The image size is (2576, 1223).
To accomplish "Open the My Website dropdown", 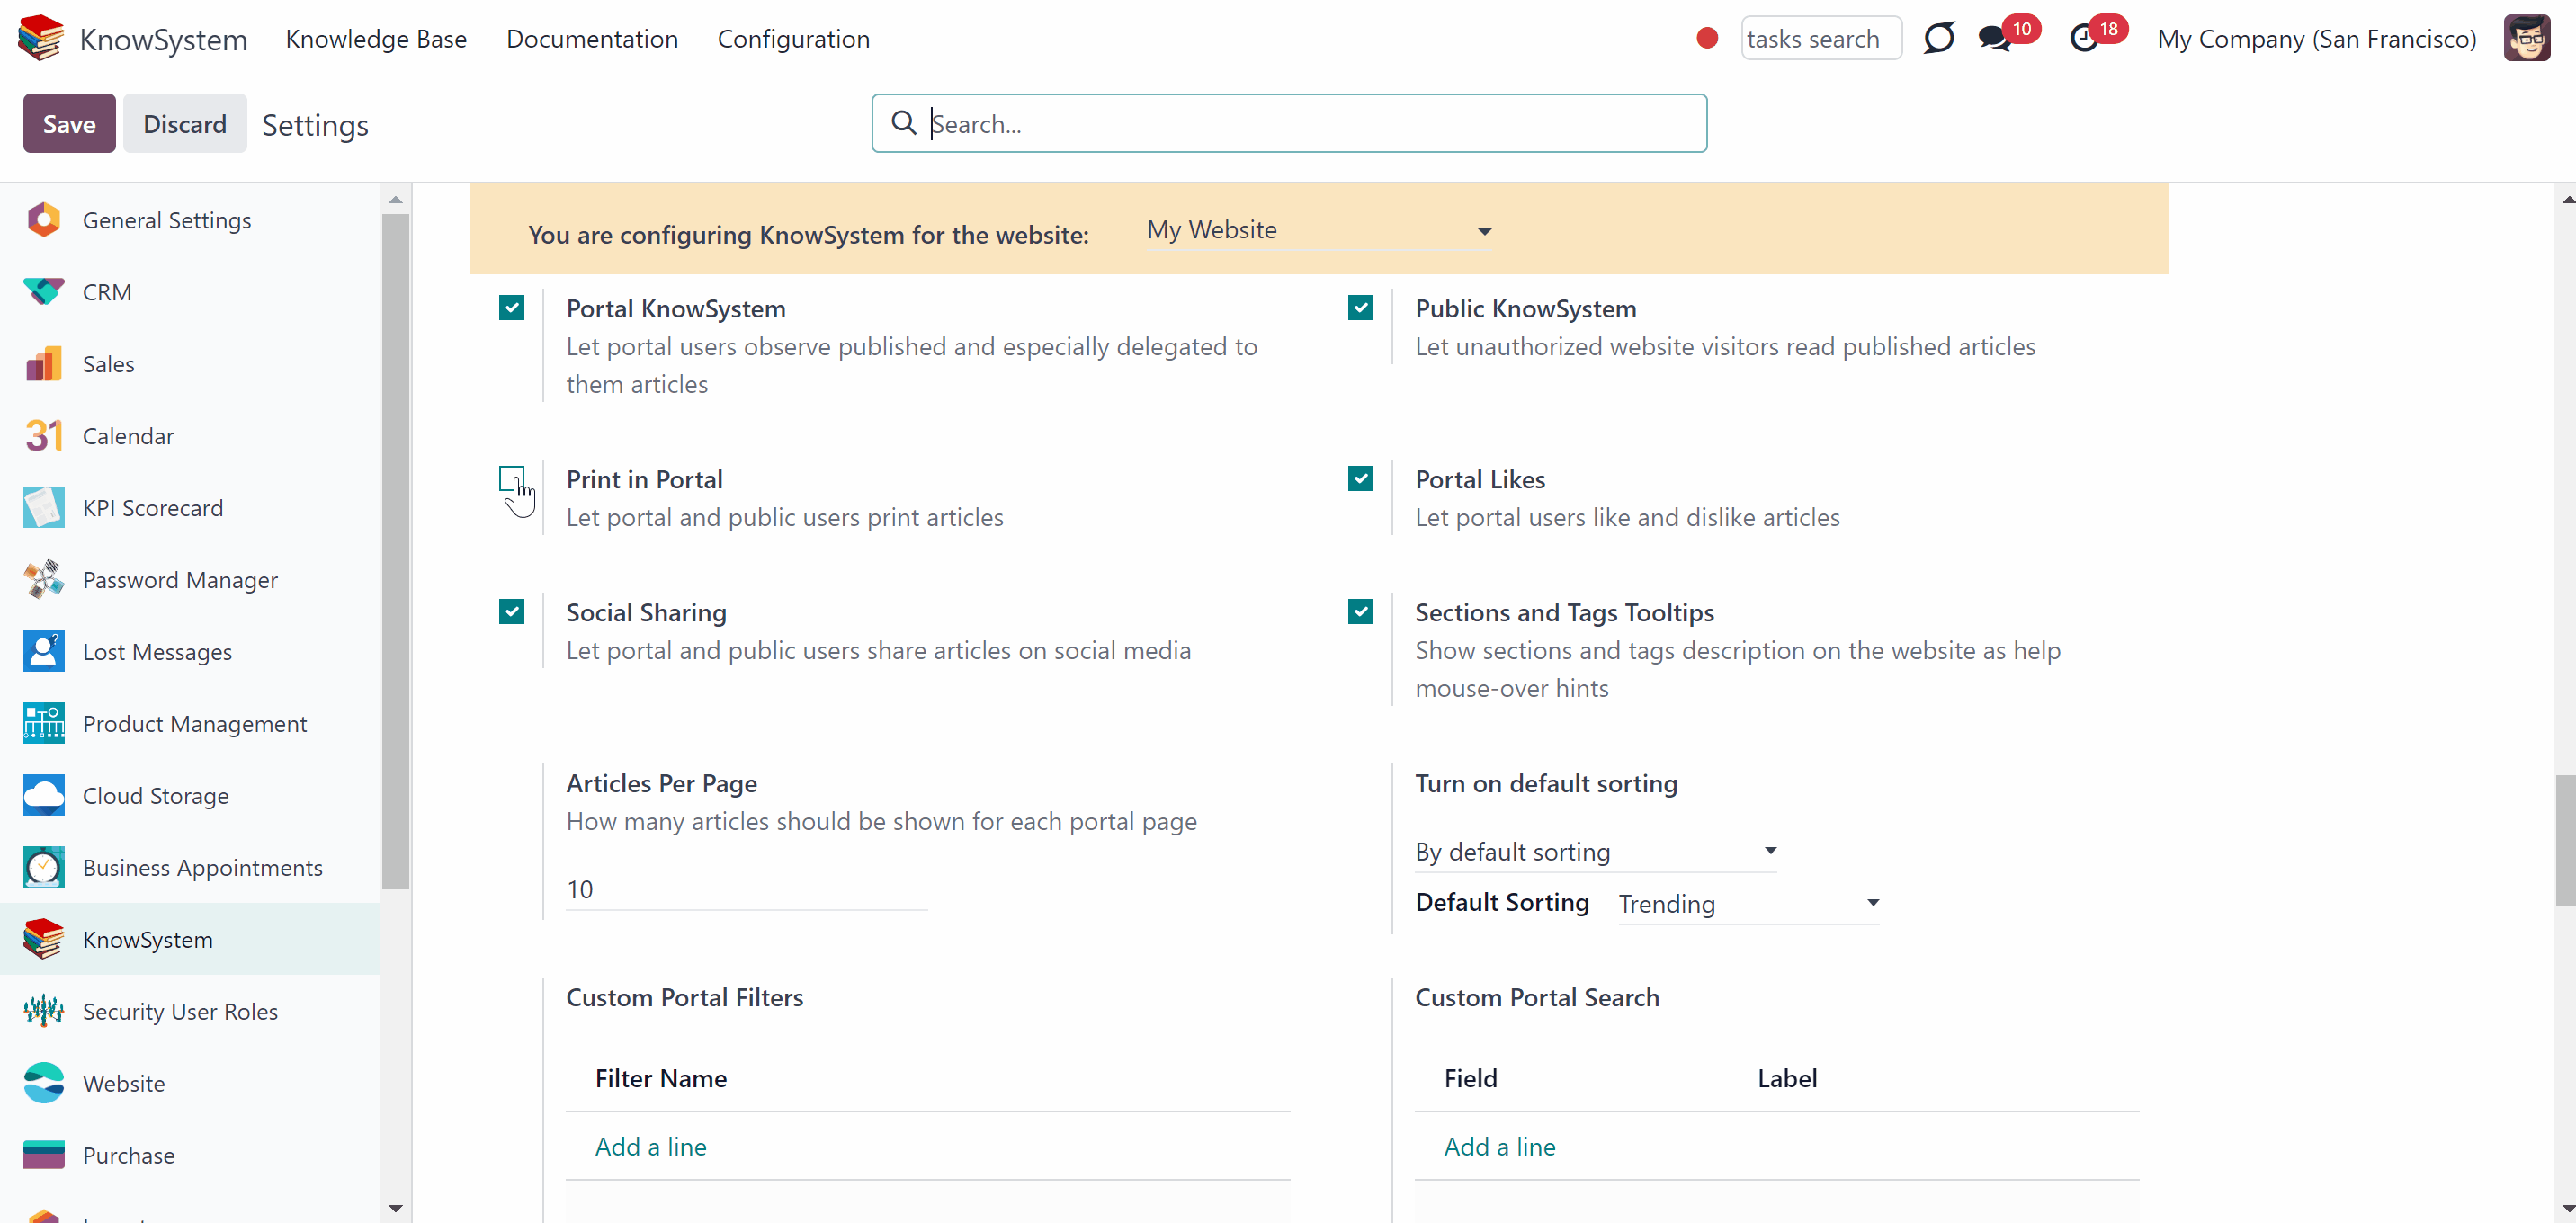I will [1319, 230].
